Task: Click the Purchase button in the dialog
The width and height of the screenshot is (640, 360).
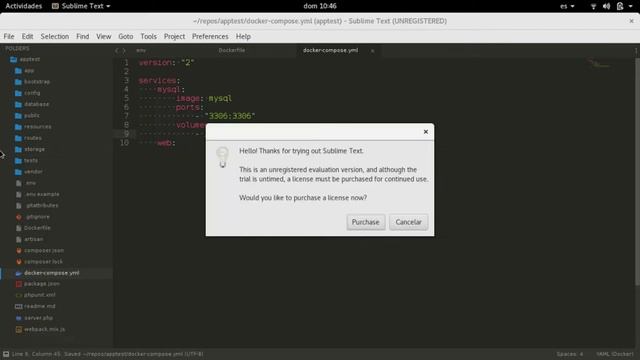Action: pos(366,222)
